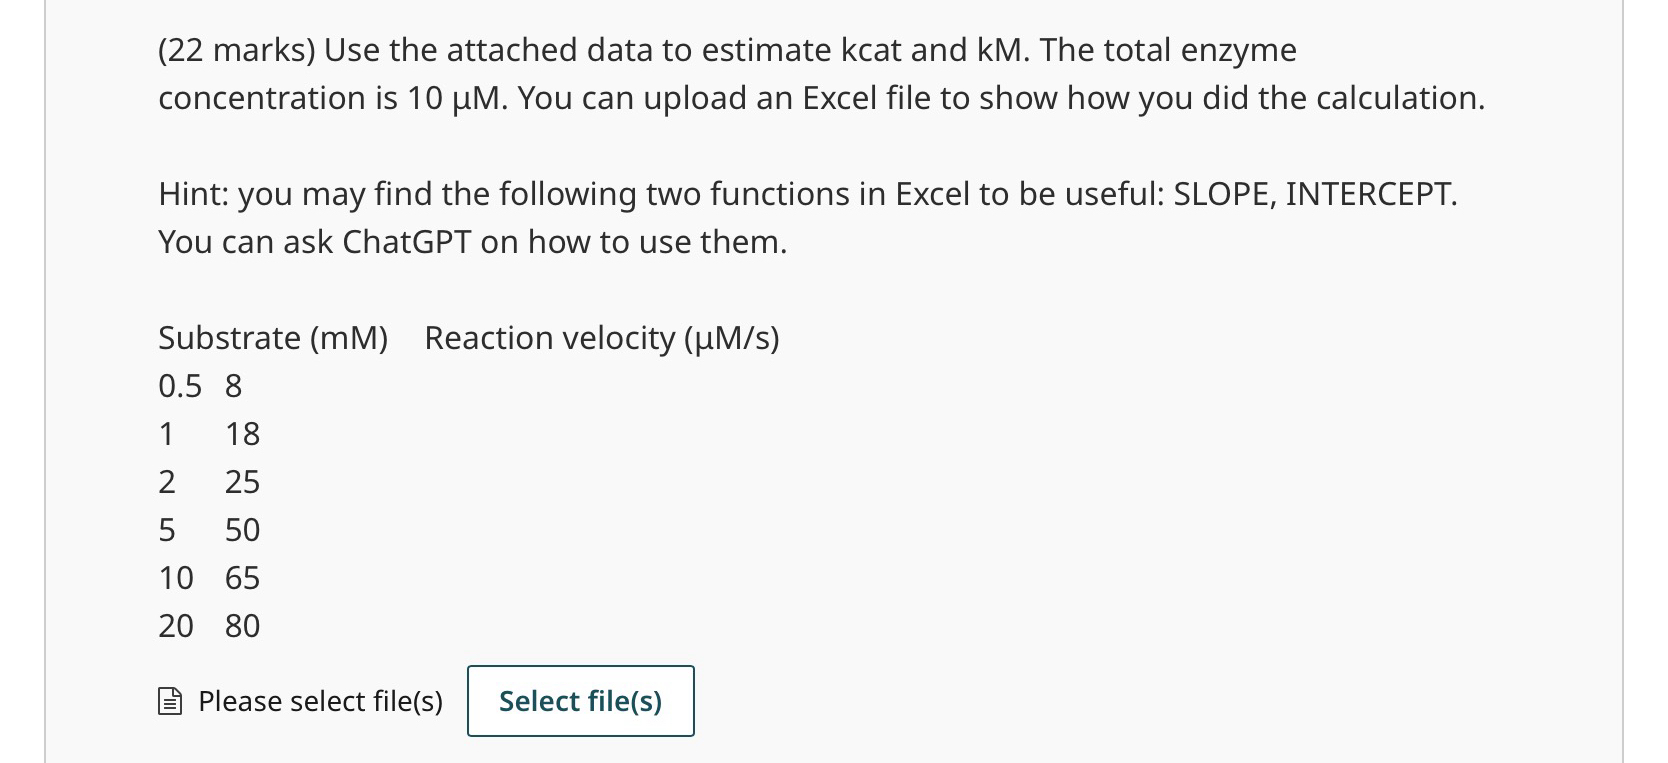Image resolution: width=1668 pixels, height=763 pixels.
Task: Click the velocity value 65
Action: pos(242,578)
